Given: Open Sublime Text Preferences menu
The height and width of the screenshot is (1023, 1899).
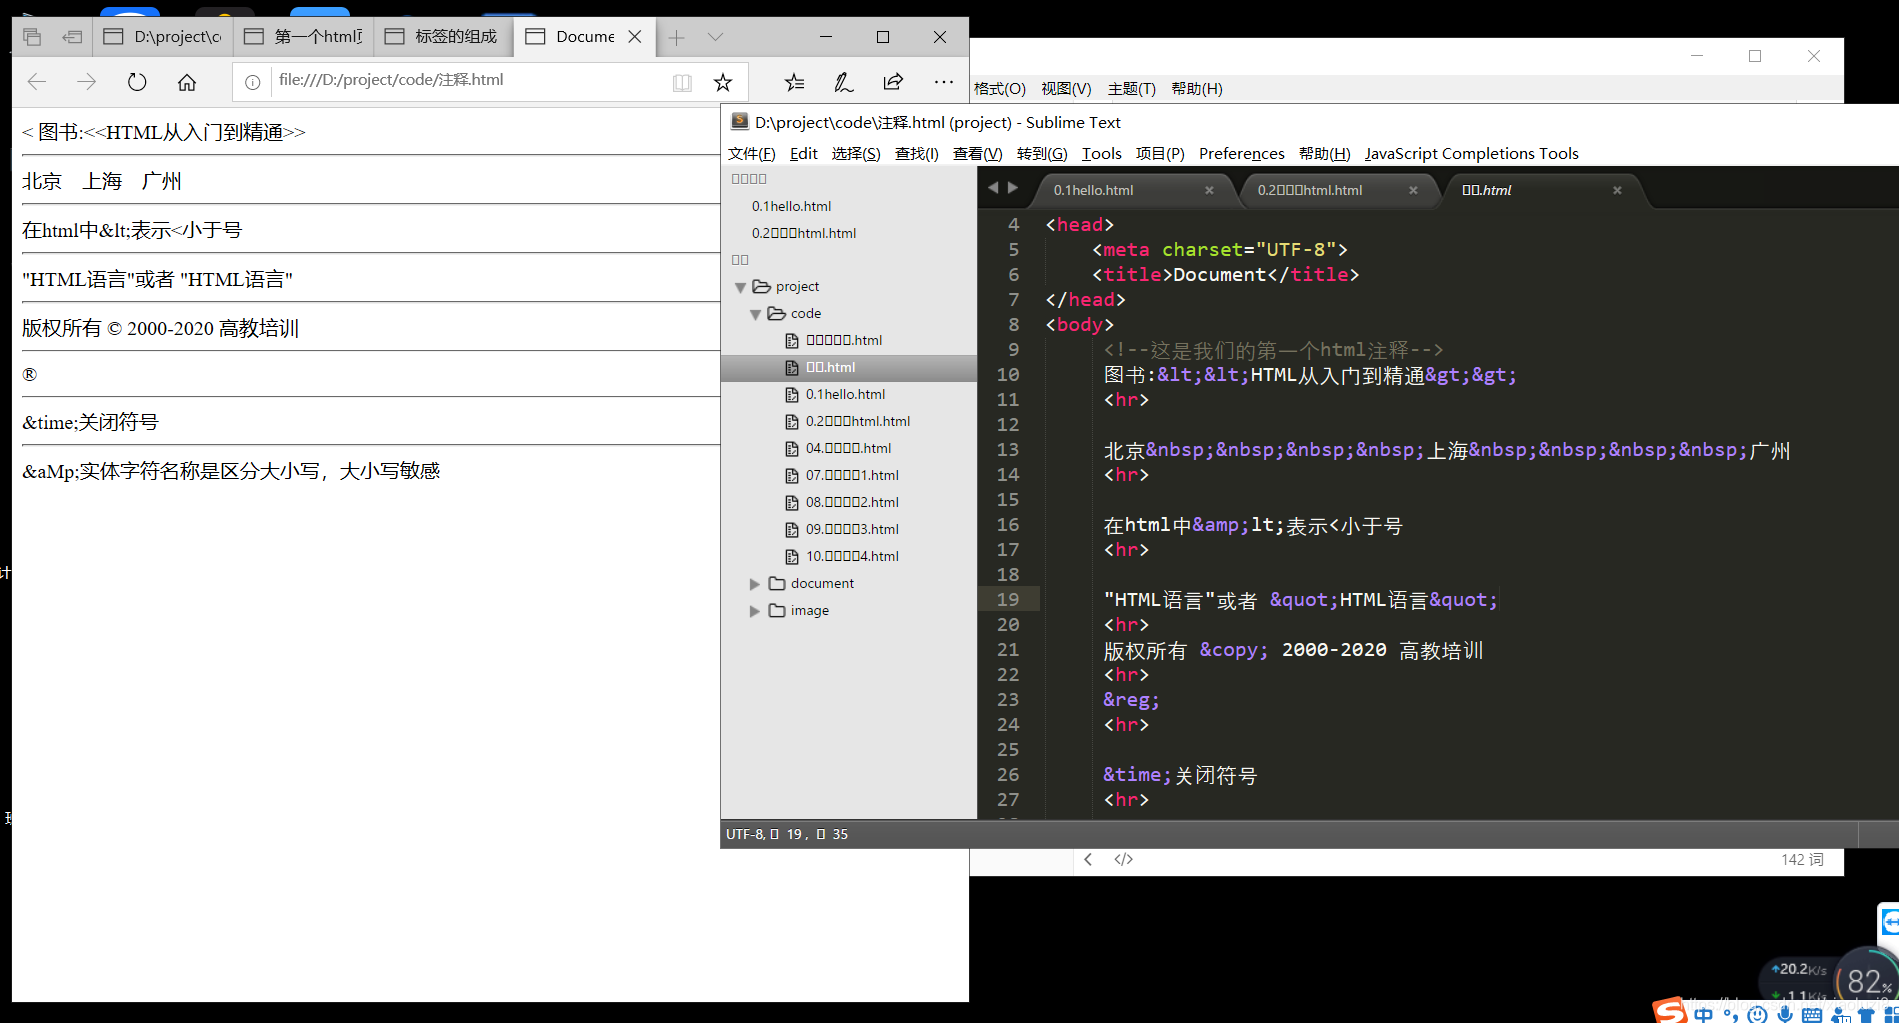Looking at the screenshot, I should [1241, 153].
